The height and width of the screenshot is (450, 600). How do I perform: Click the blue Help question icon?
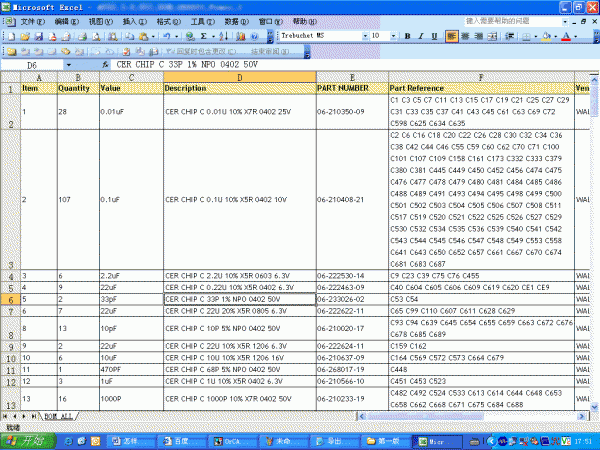pos(254,36)
